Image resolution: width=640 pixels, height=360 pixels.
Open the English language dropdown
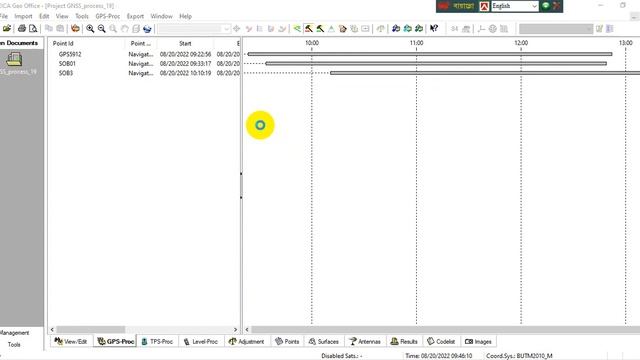tap(515, 6)
